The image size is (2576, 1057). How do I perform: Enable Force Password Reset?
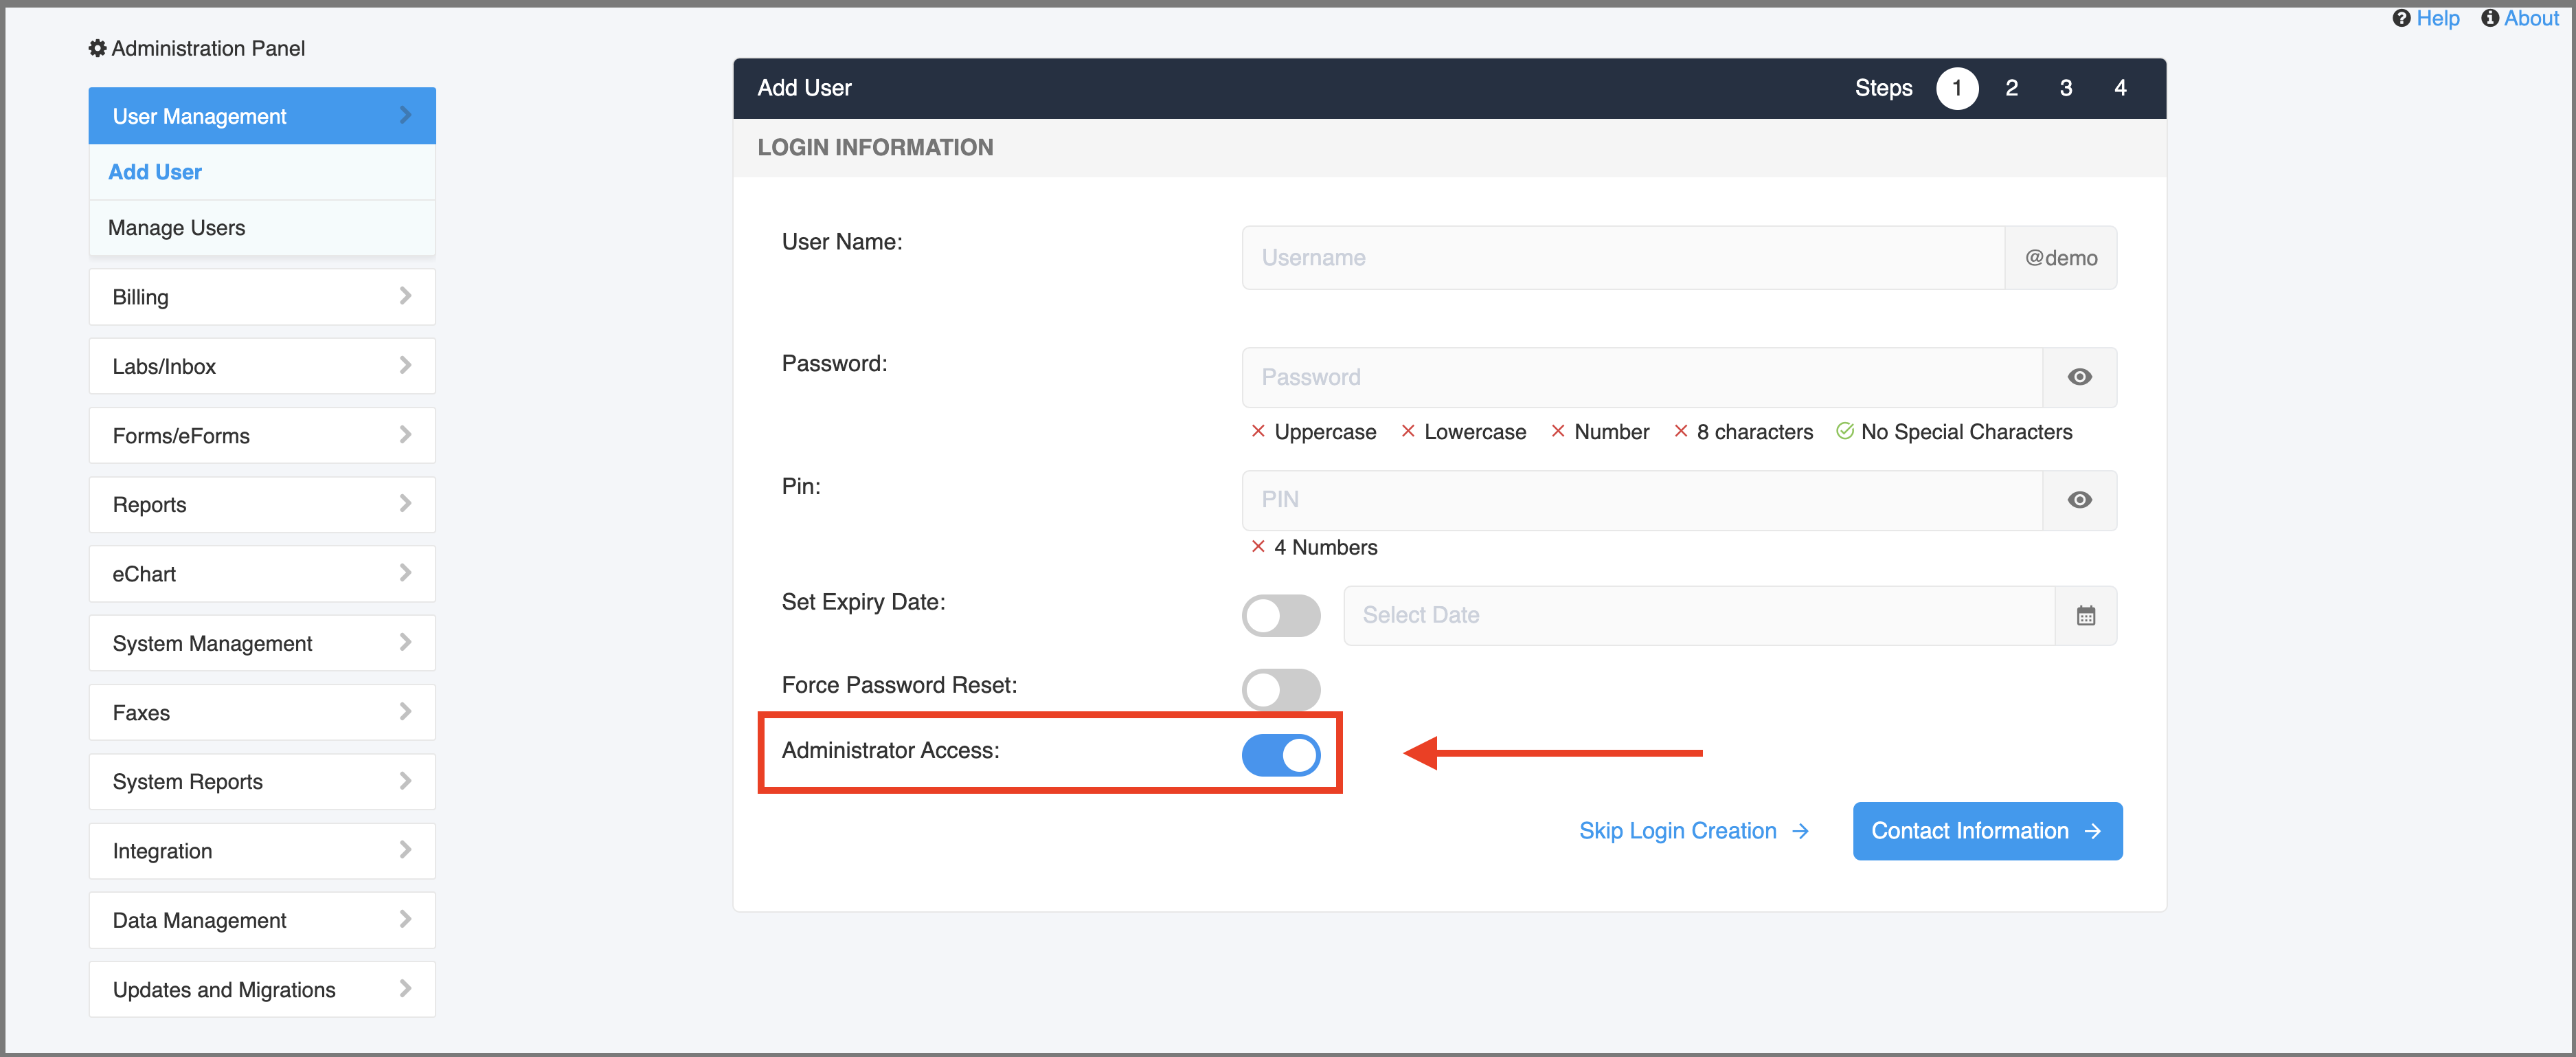[x=1281, y=689]
